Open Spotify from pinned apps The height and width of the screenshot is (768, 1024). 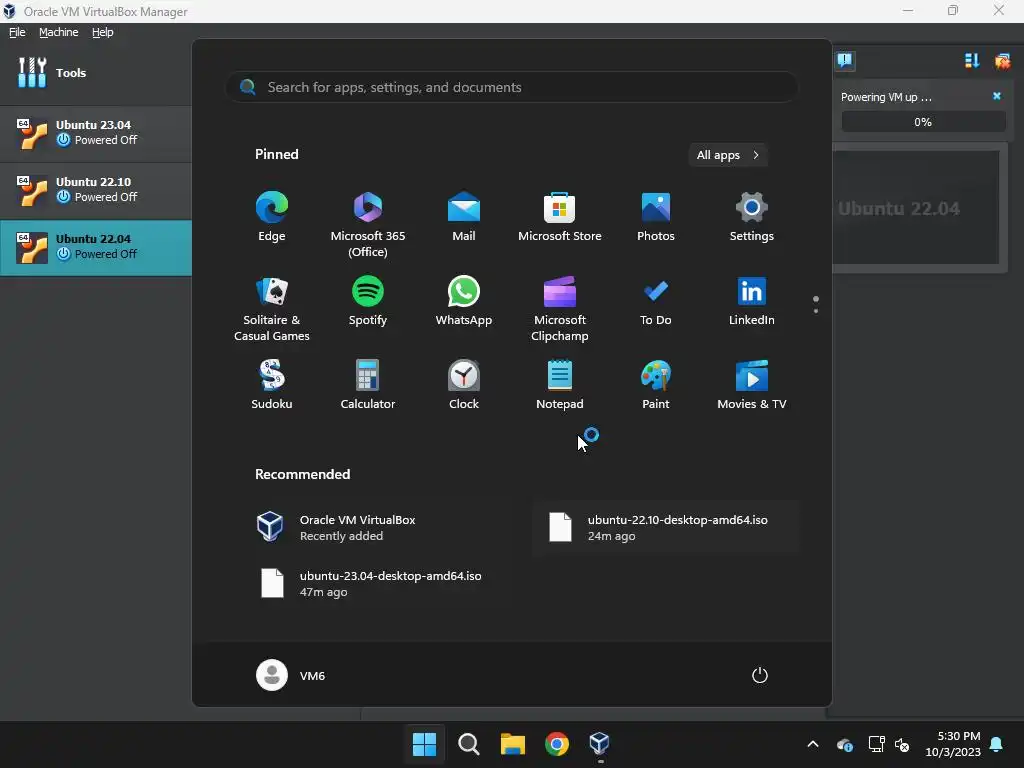[368, 301]
